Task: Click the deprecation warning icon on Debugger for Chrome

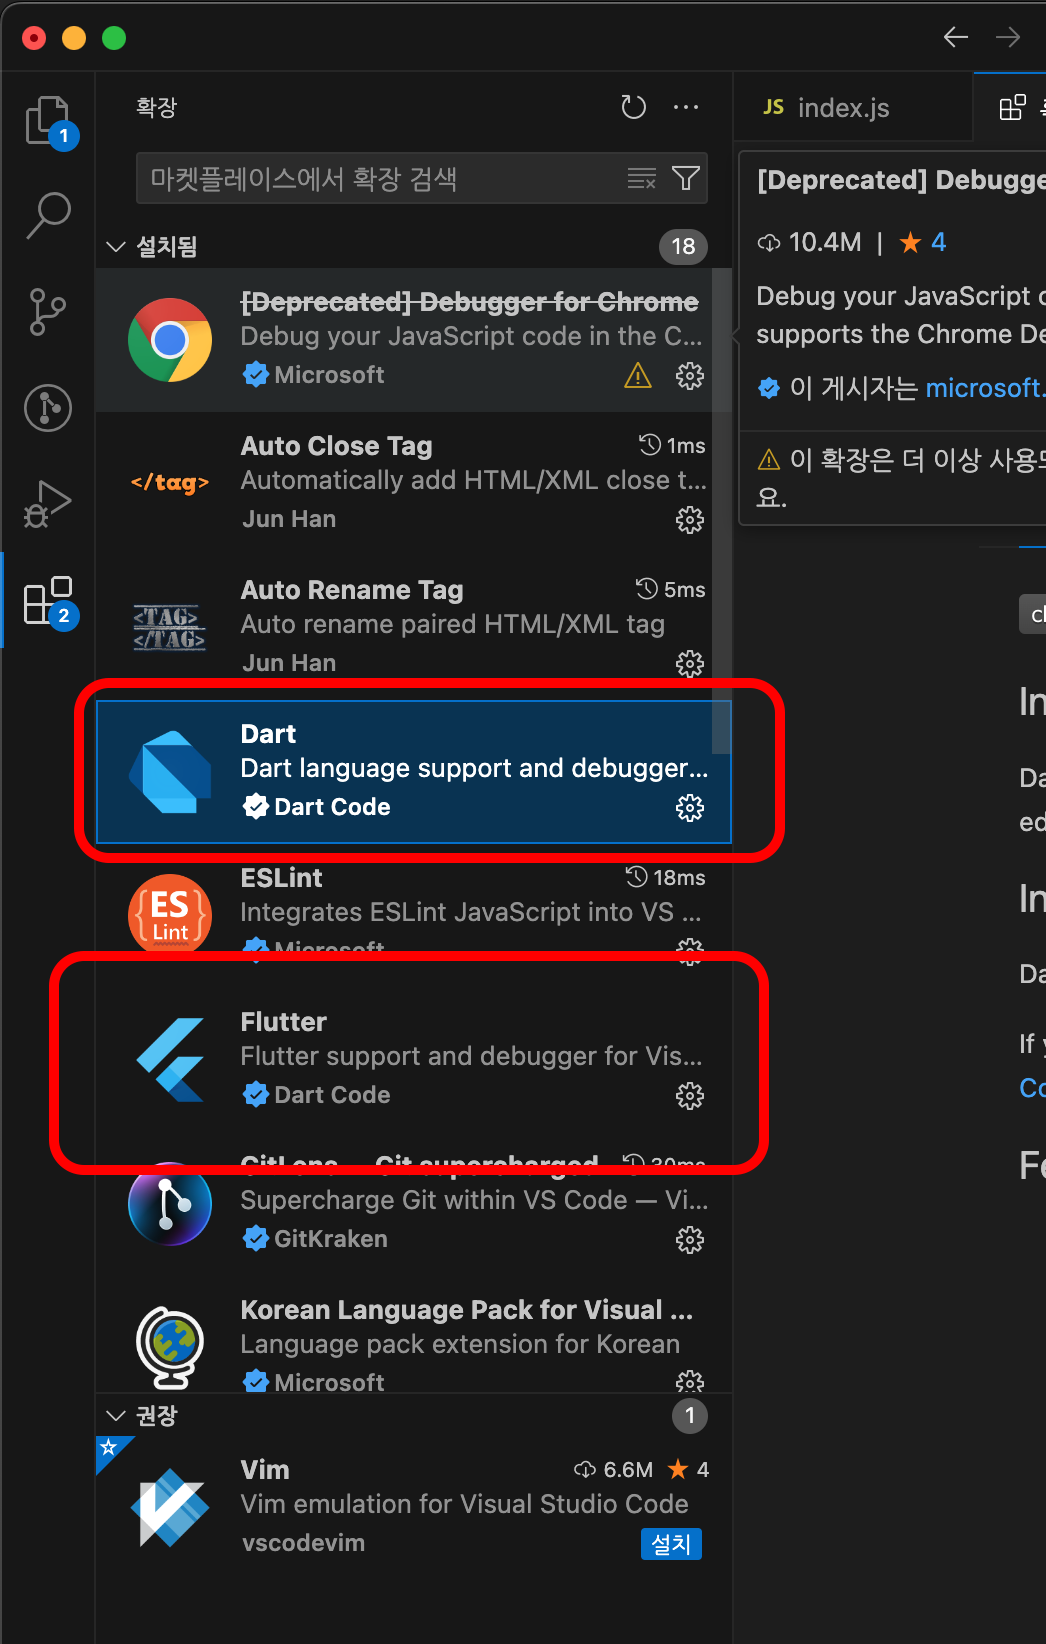Action: pos(638,376)
